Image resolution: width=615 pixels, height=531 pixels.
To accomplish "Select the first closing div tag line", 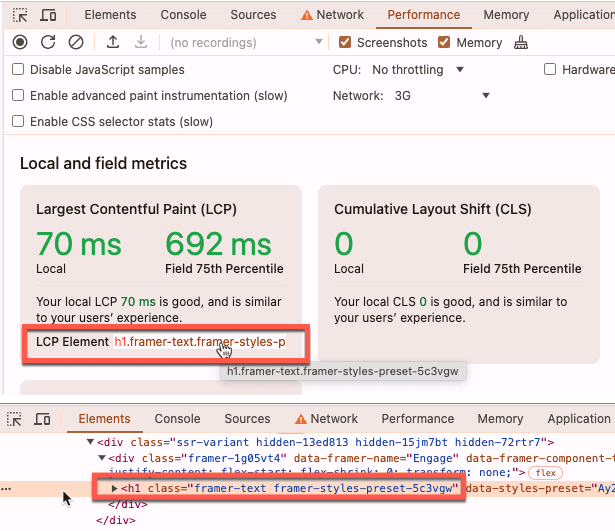I will [x=128, y=504].
